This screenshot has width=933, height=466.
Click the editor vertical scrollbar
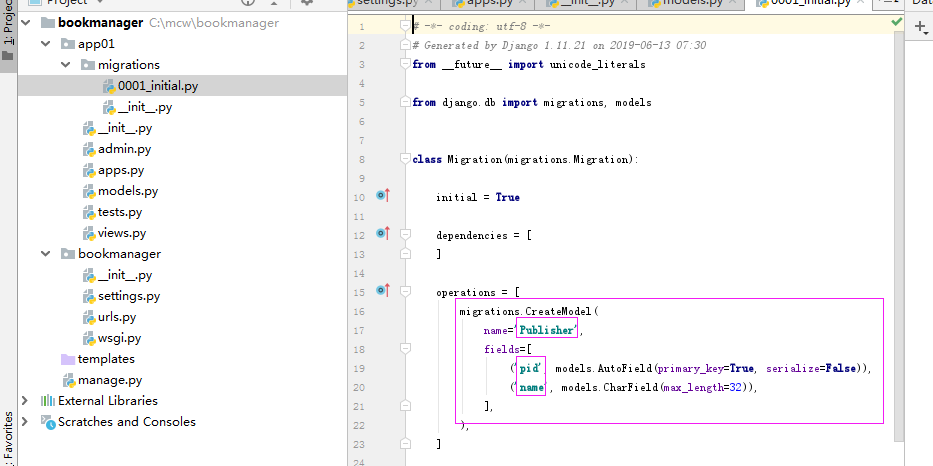tap(899, 238)
